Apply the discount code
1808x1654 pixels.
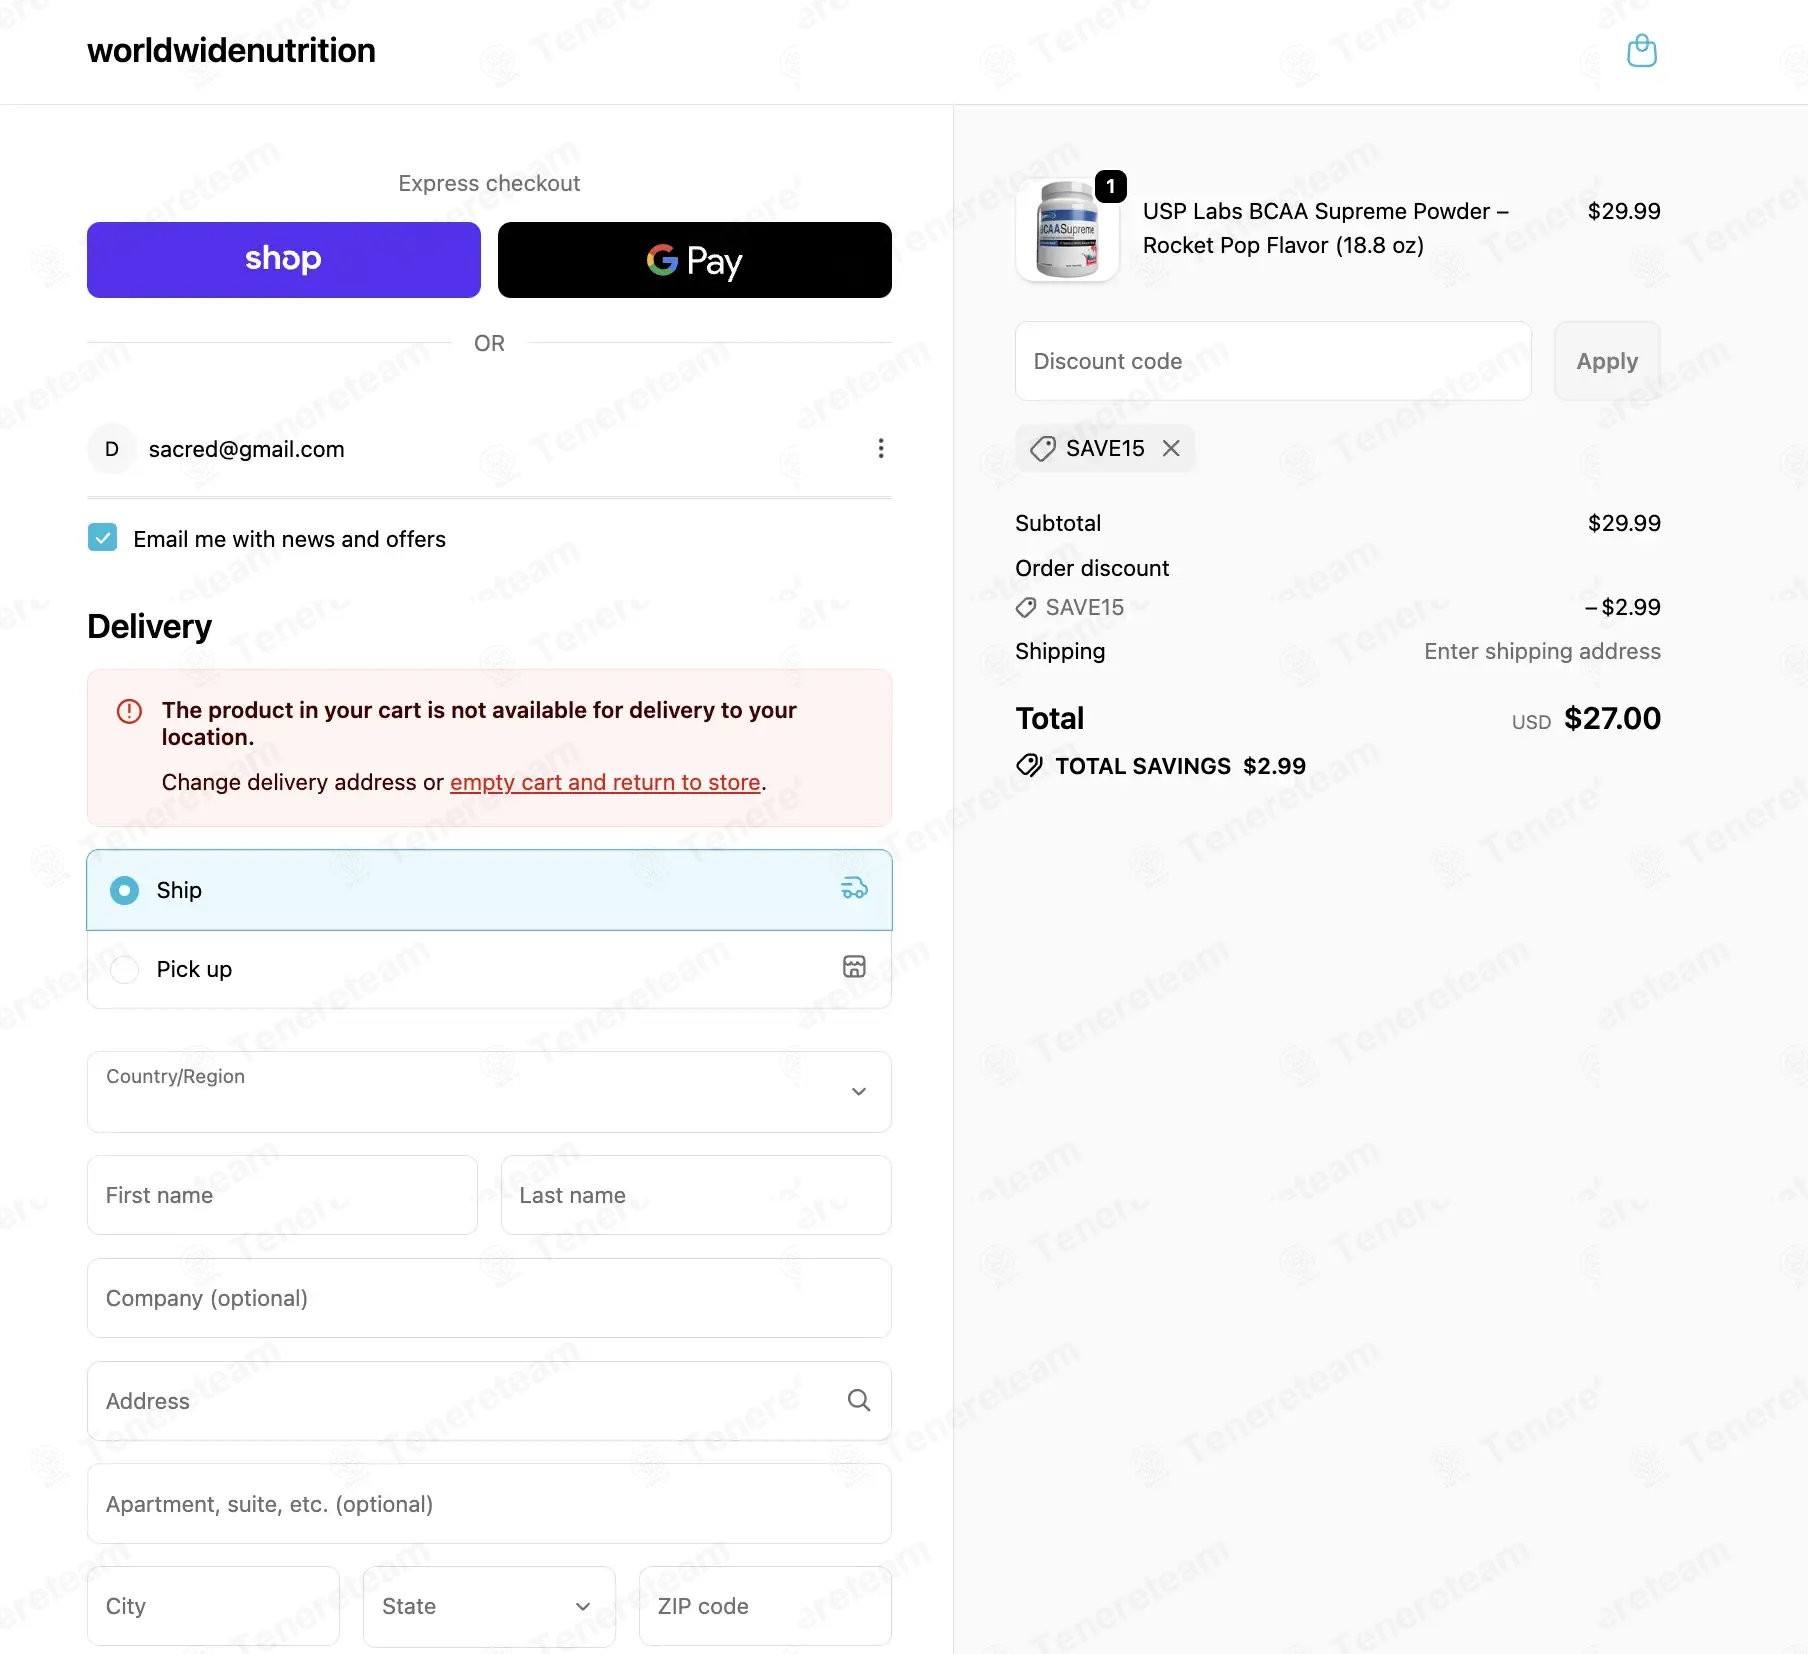pyautogui.click(x=1607, y=361)
